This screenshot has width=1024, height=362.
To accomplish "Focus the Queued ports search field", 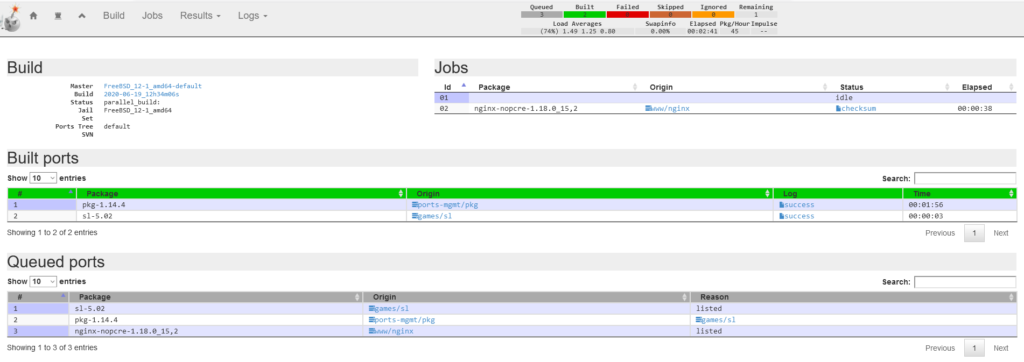I will [x=965, y=282].
